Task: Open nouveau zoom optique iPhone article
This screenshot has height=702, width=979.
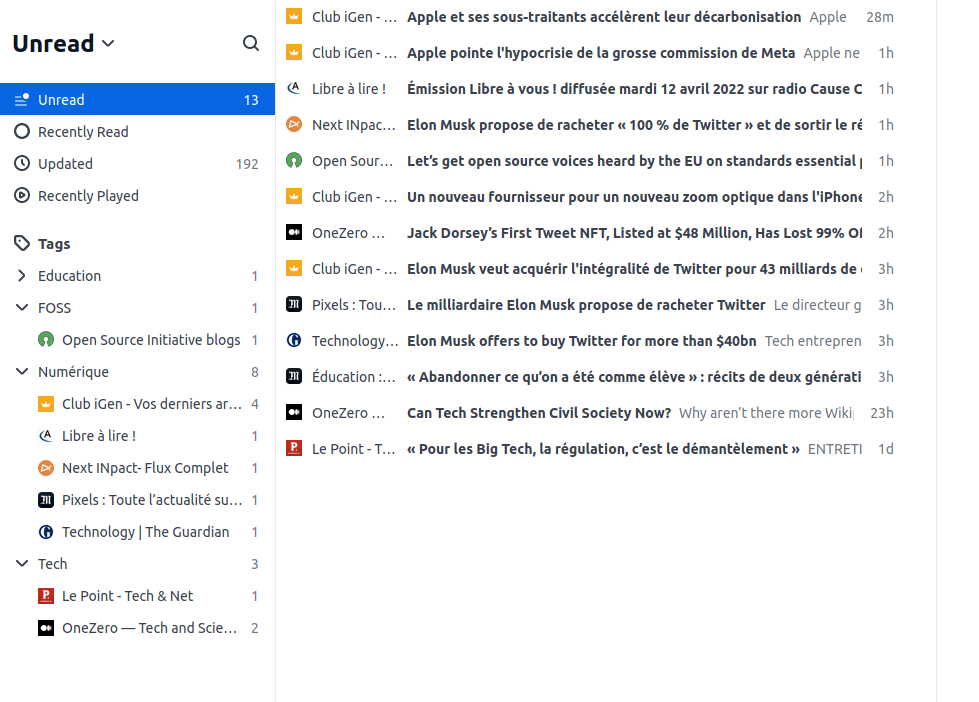Action: pos(634,197)
